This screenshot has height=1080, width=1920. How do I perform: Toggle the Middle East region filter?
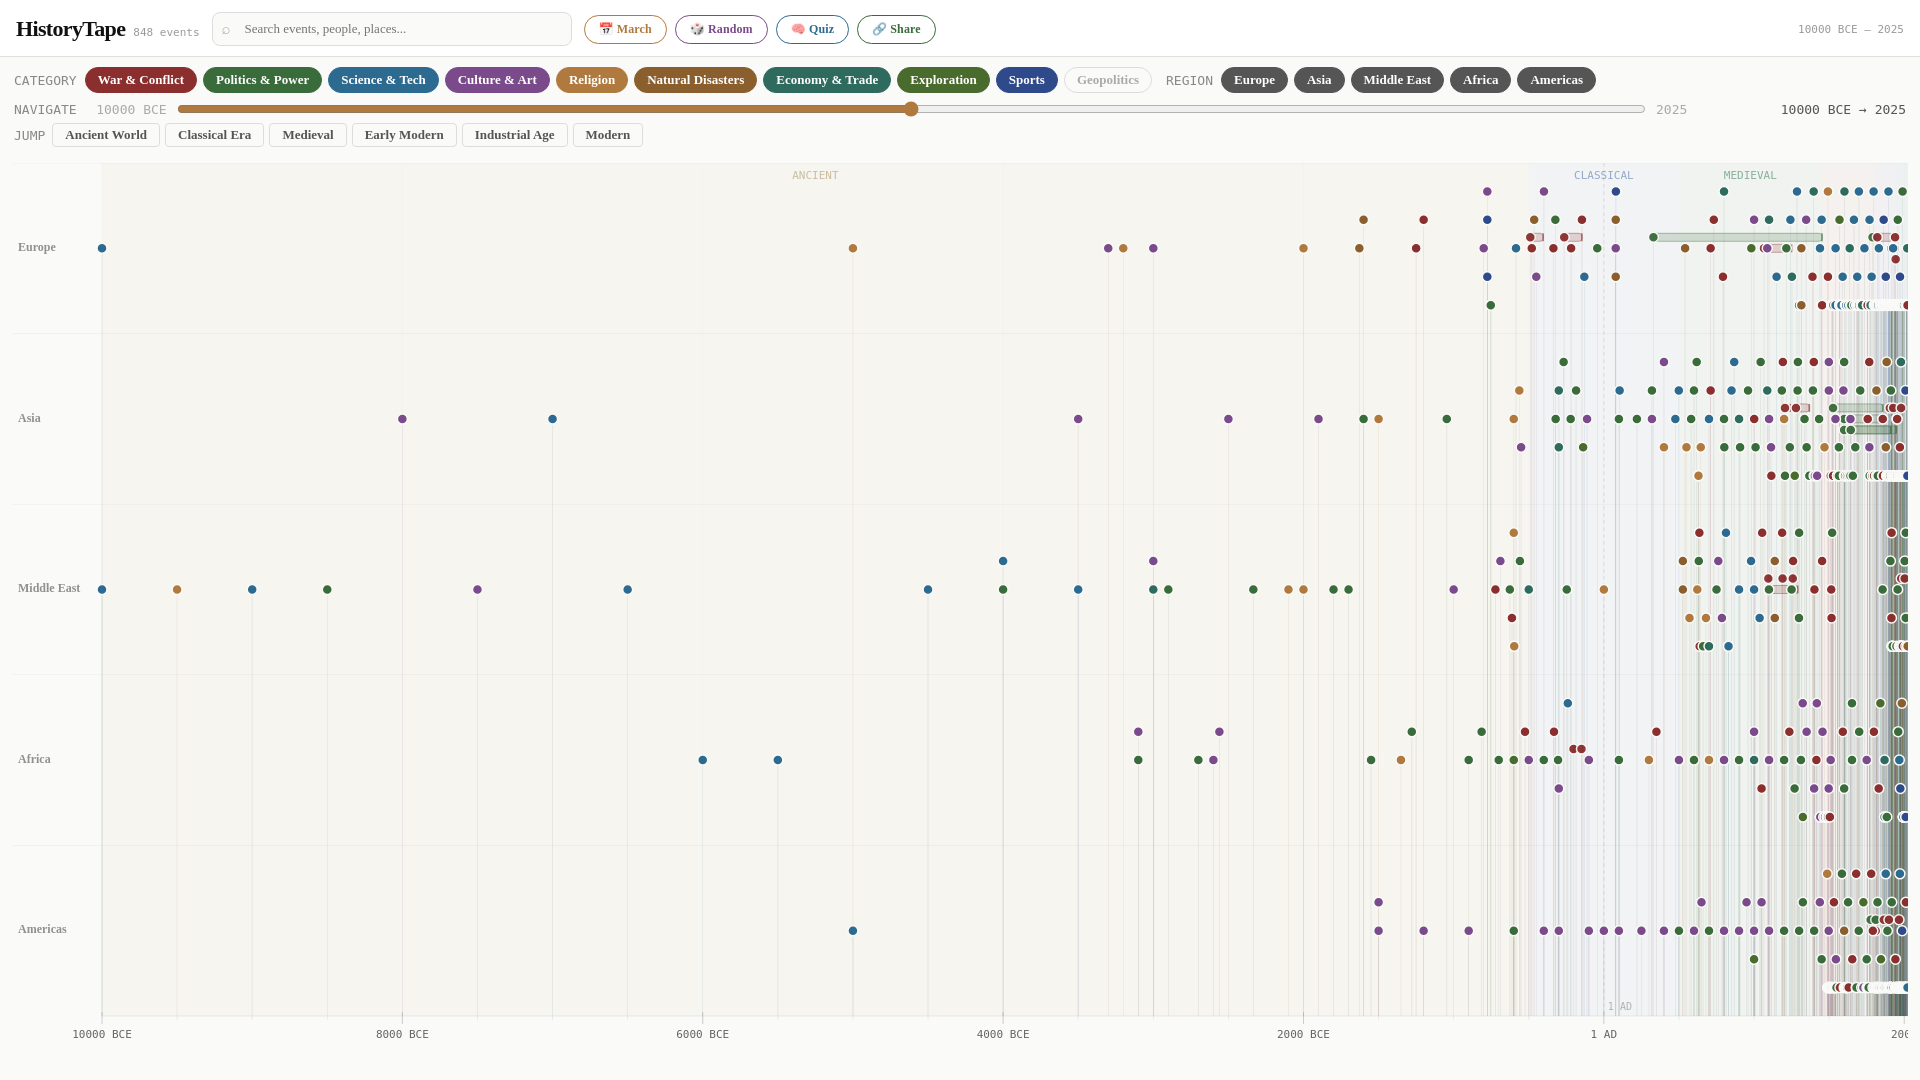point(1397,80)
